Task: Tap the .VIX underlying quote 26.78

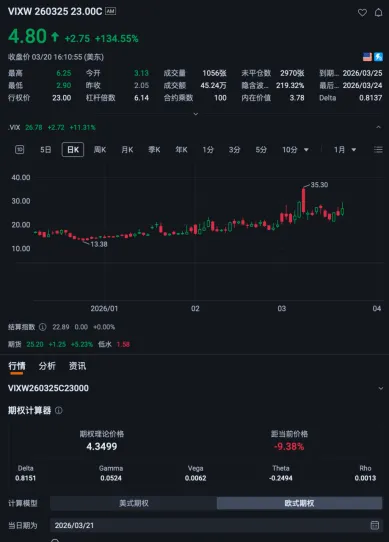Action: pyautogui.click(x=34, y=128)
